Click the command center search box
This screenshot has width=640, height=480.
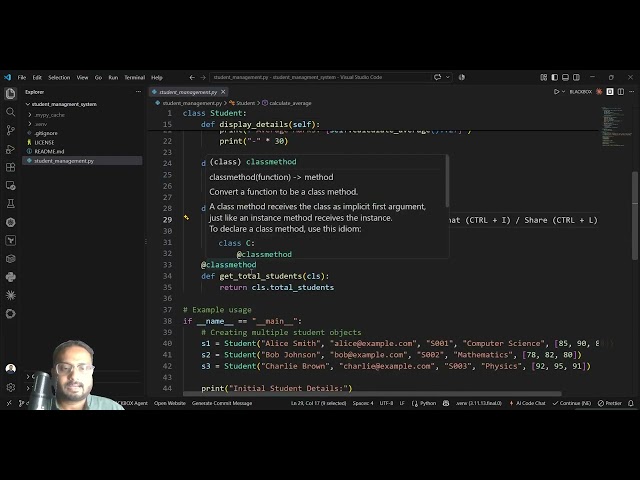point(320,77)
